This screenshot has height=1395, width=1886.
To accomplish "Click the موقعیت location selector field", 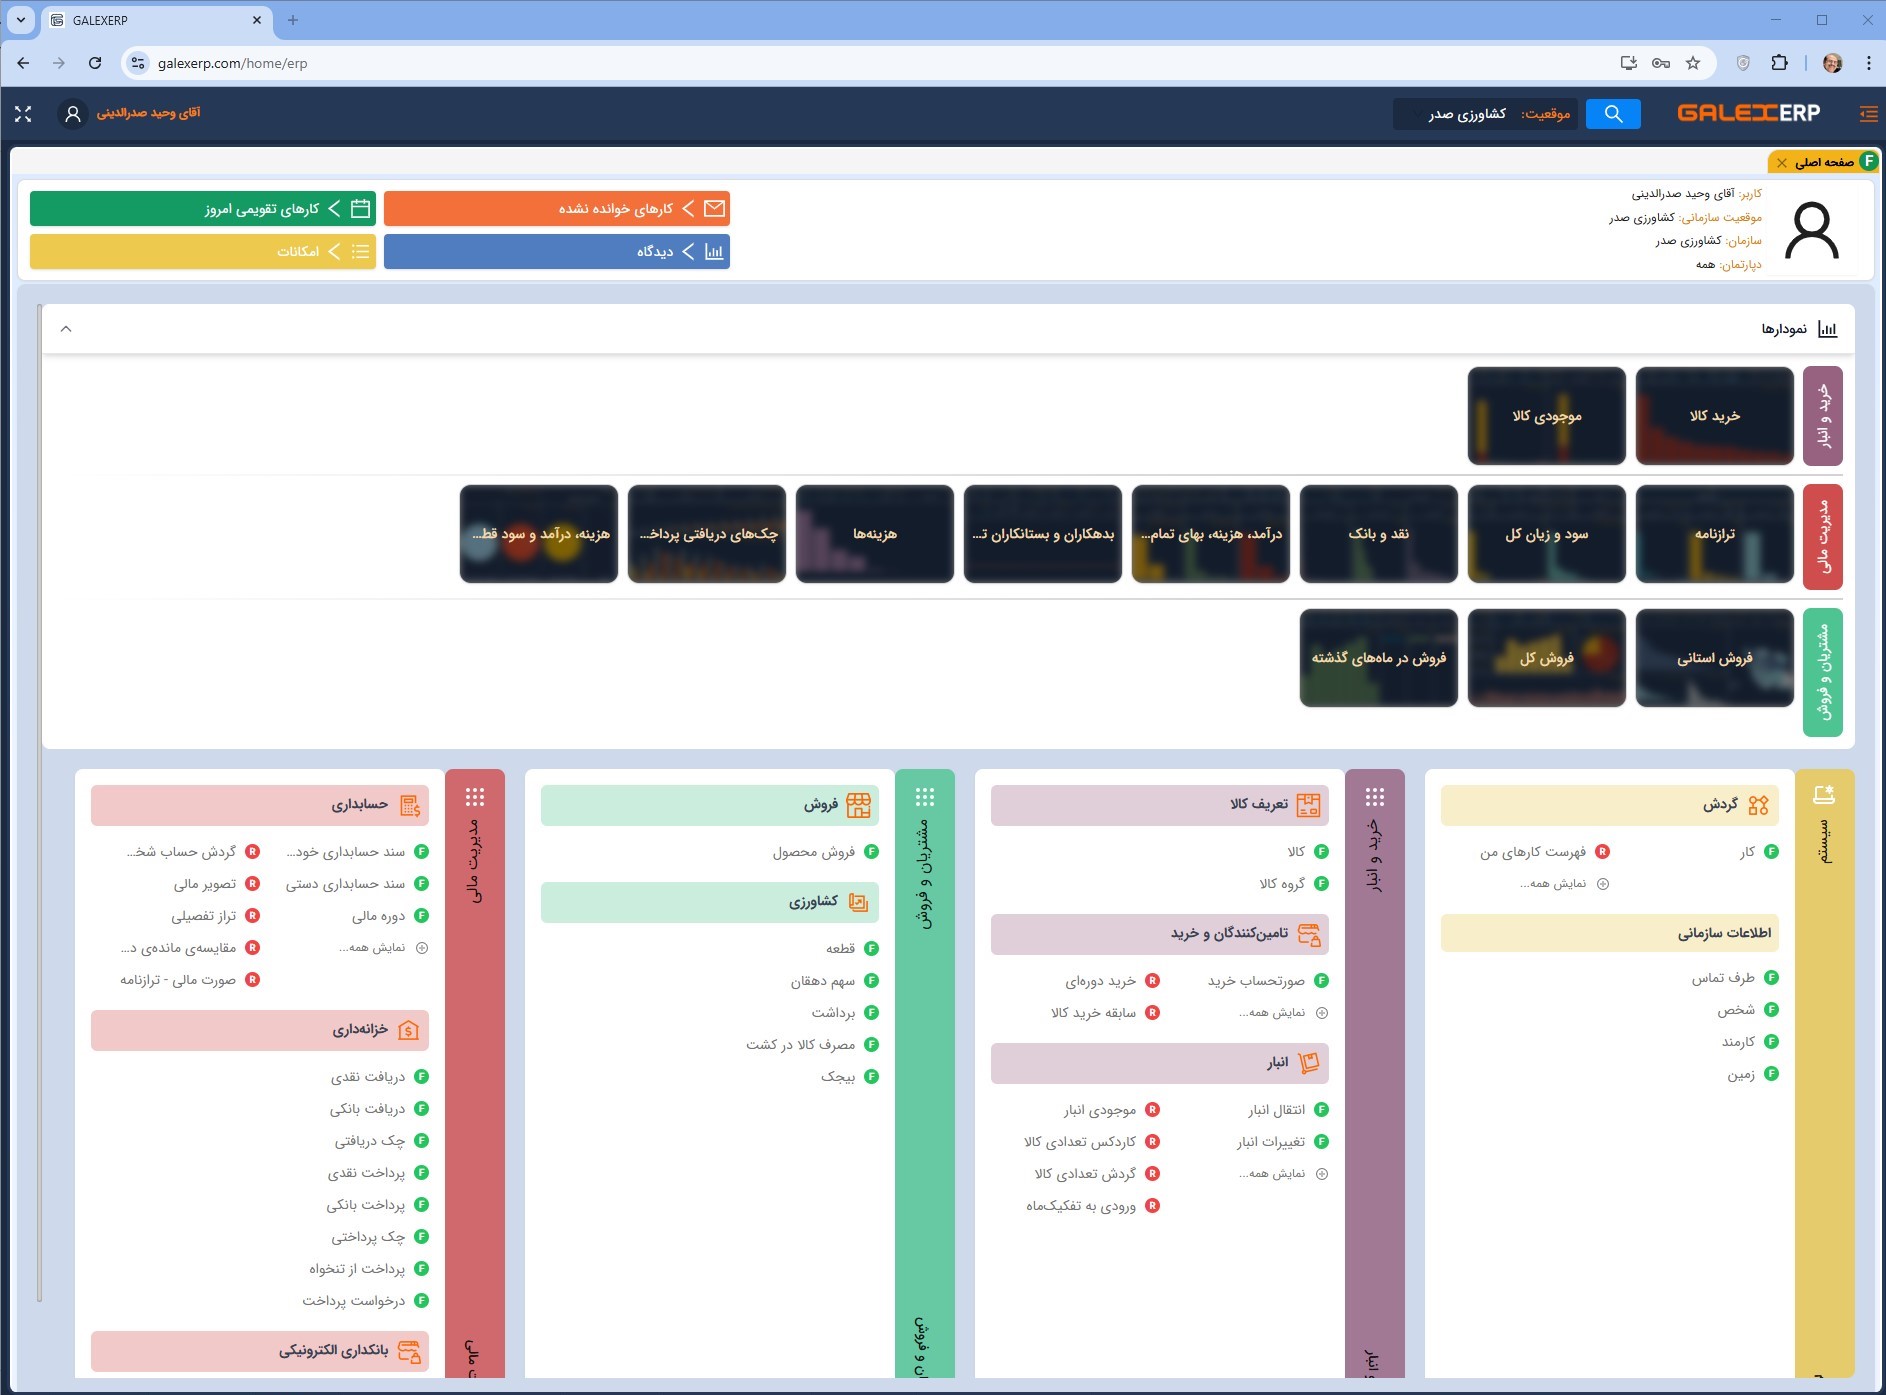I will pyautogui.click(x=1485, y=114).
